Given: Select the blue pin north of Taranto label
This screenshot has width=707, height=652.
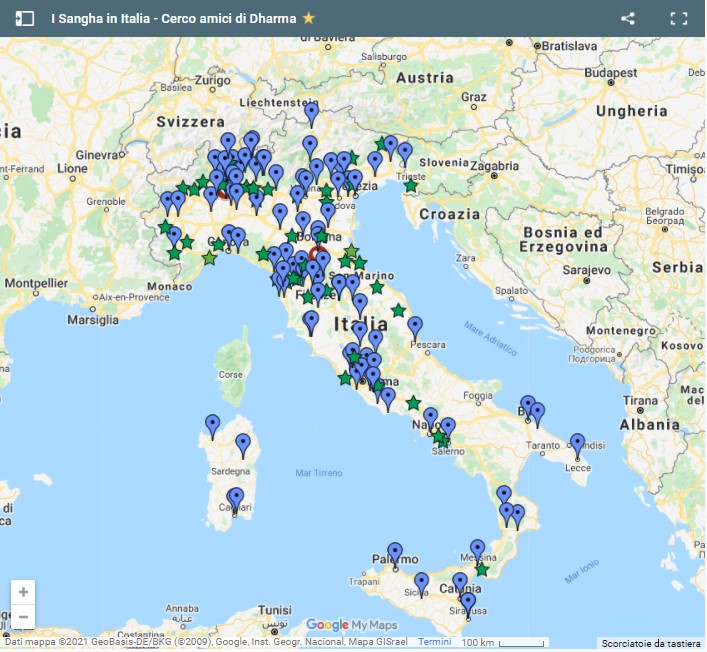Looking at the screenshot, I should point(537,415).
